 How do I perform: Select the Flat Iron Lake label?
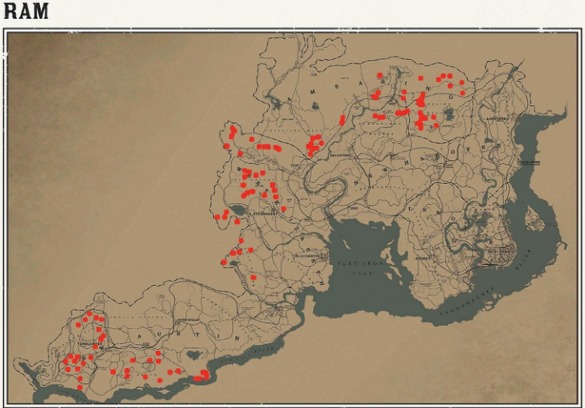[x=361, y=267]
